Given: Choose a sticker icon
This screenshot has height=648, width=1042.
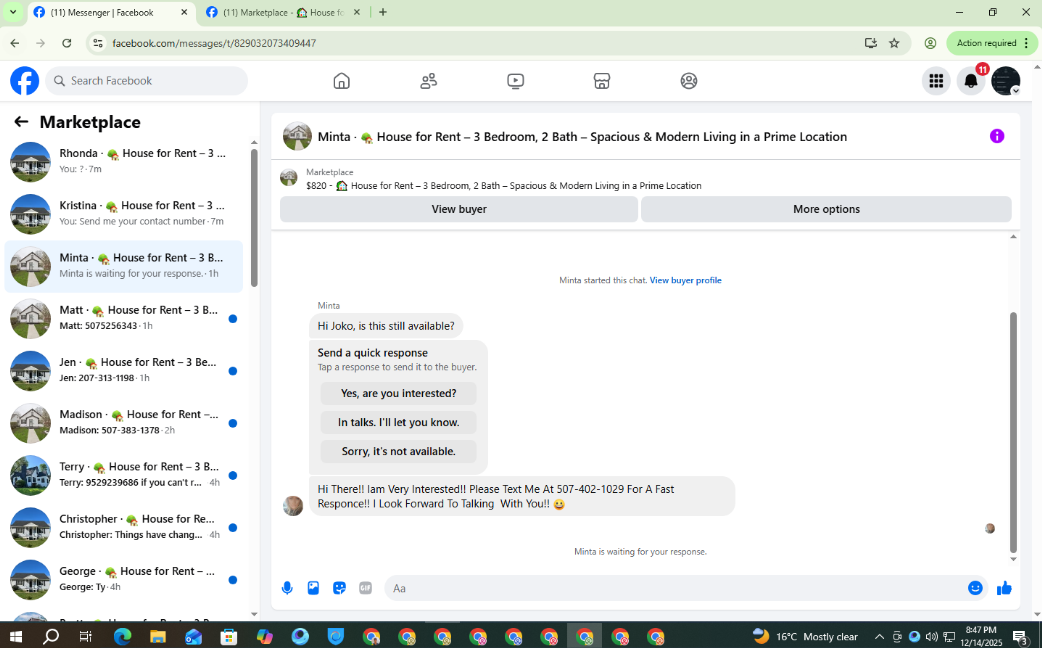Looking at the screenshot, I should 339,588.
